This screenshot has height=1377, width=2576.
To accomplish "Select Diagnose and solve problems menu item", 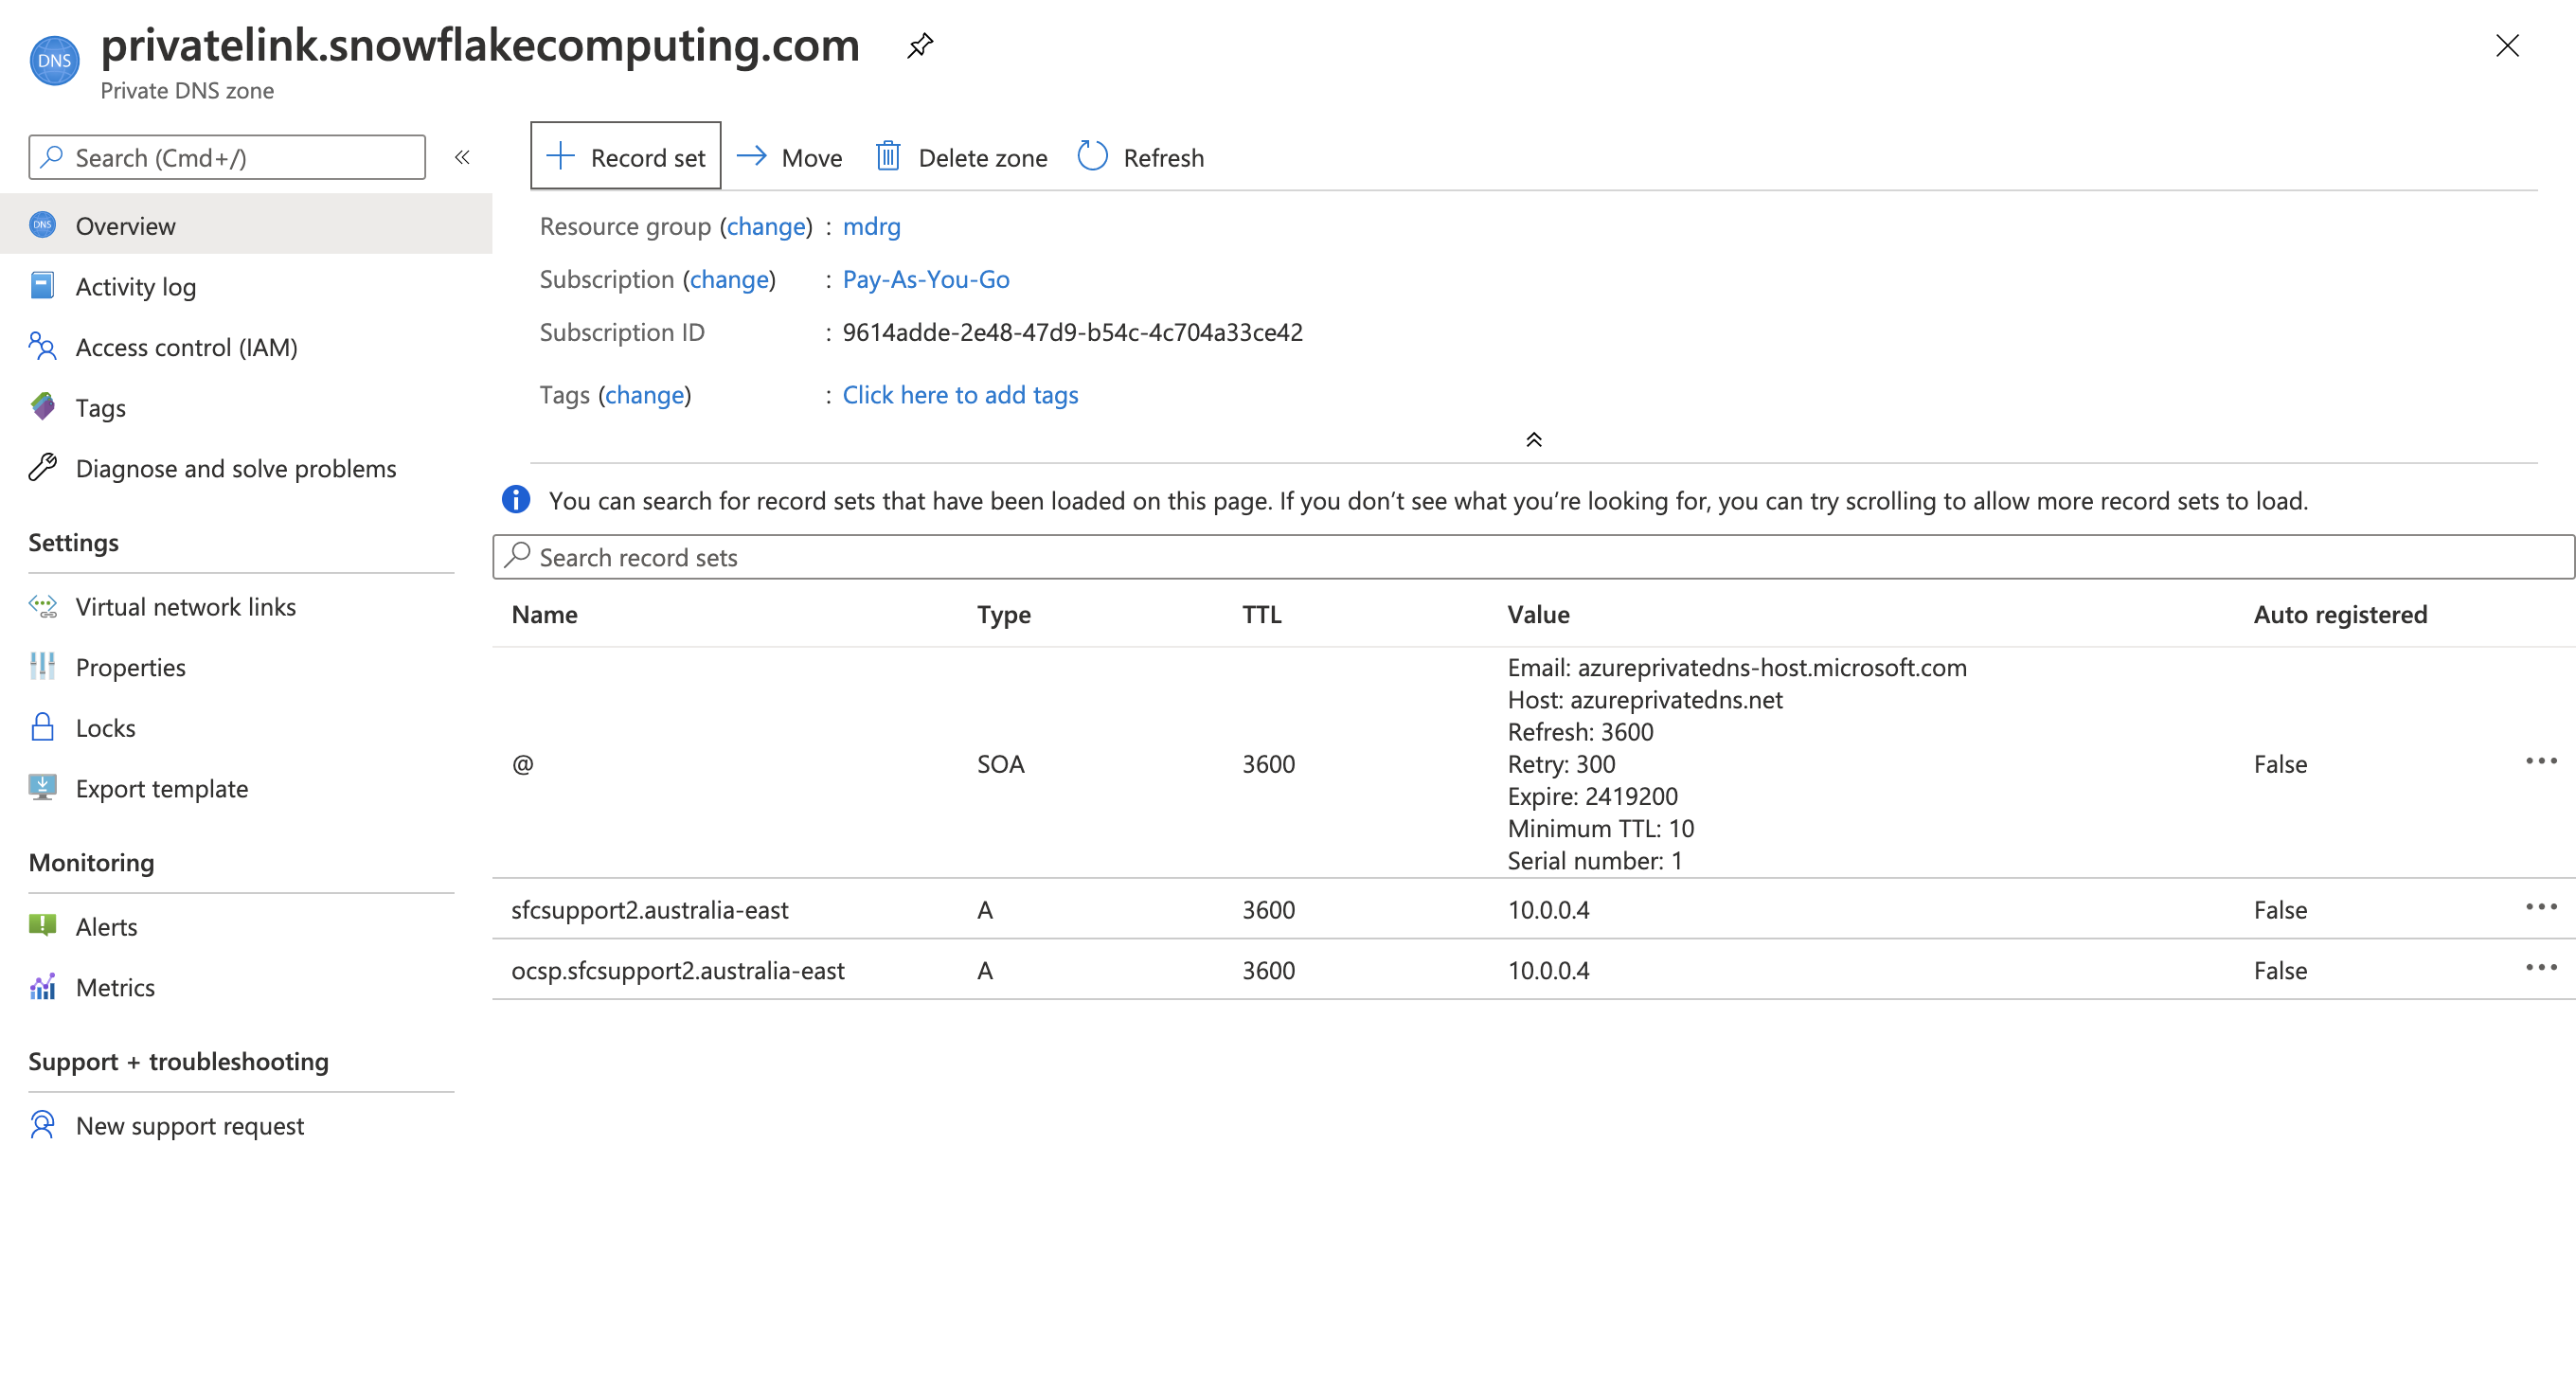I will coord(237,467).
